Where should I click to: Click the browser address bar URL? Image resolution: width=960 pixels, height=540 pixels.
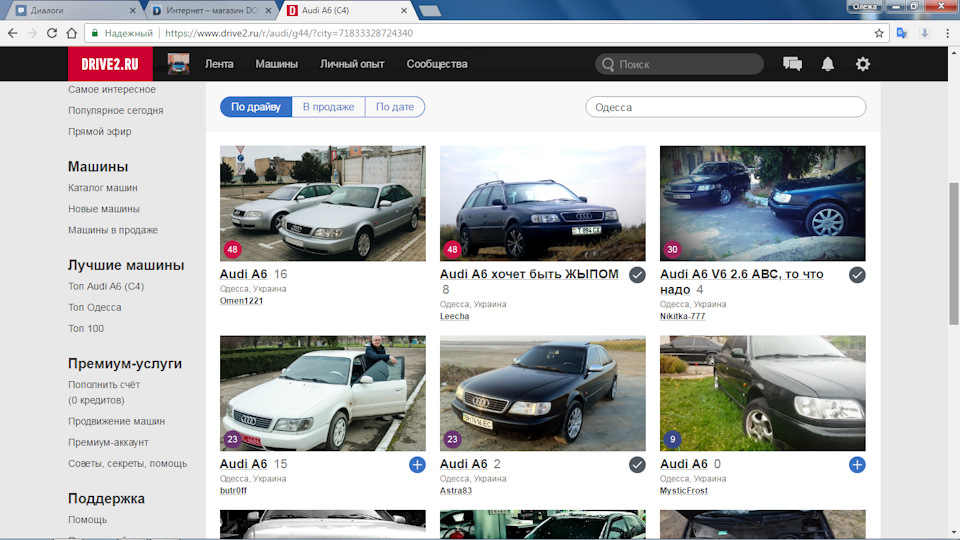pos(289,33)
